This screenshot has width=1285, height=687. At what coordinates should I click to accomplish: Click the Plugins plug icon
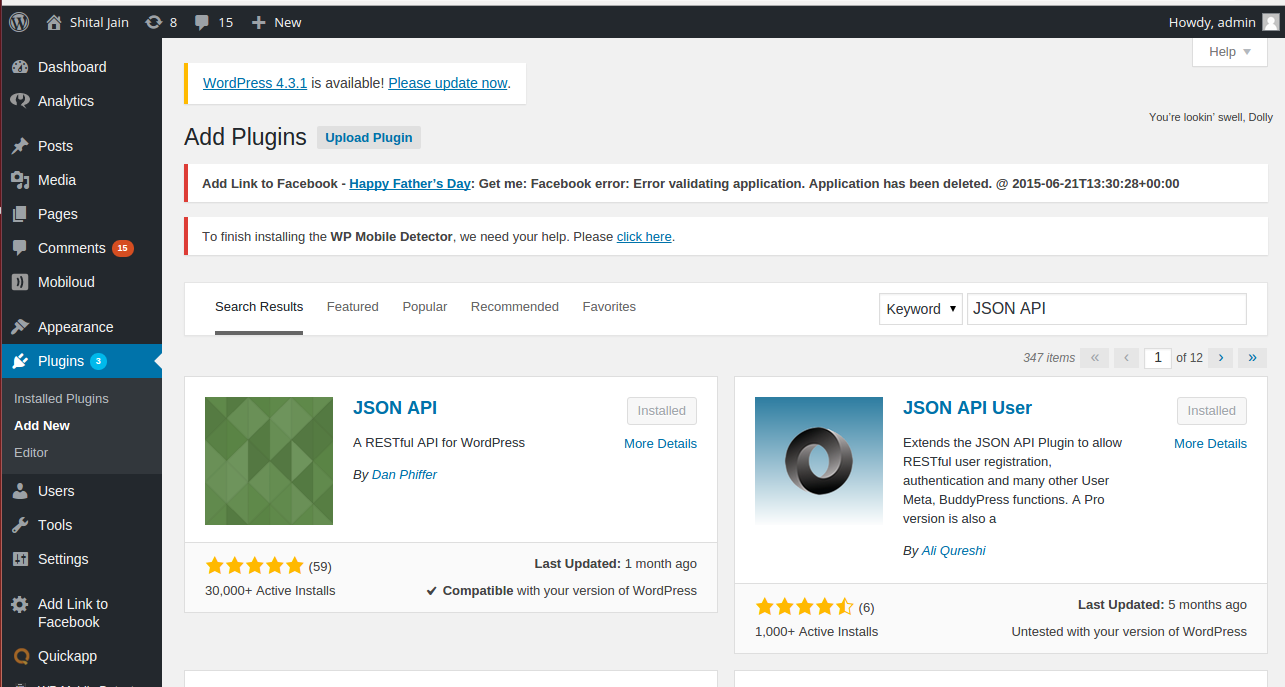[x=20, y=361]
